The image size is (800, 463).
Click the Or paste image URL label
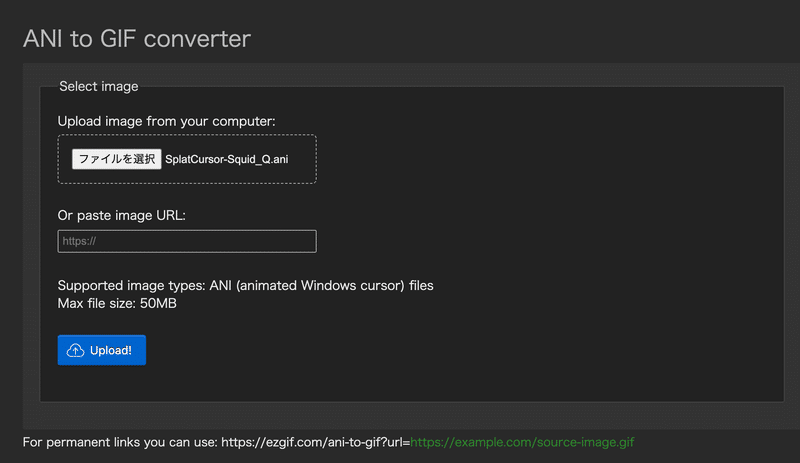[x=121, y=215]
